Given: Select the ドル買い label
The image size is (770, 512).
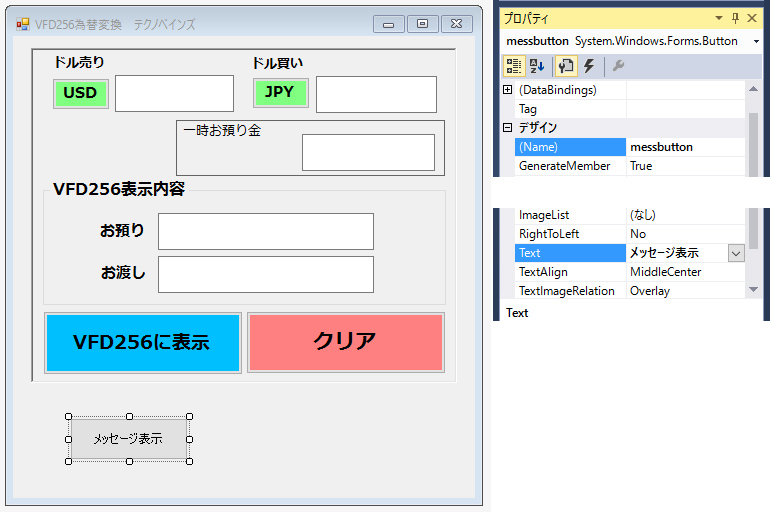Looking at the screenshot, I should tap(277, 63).
